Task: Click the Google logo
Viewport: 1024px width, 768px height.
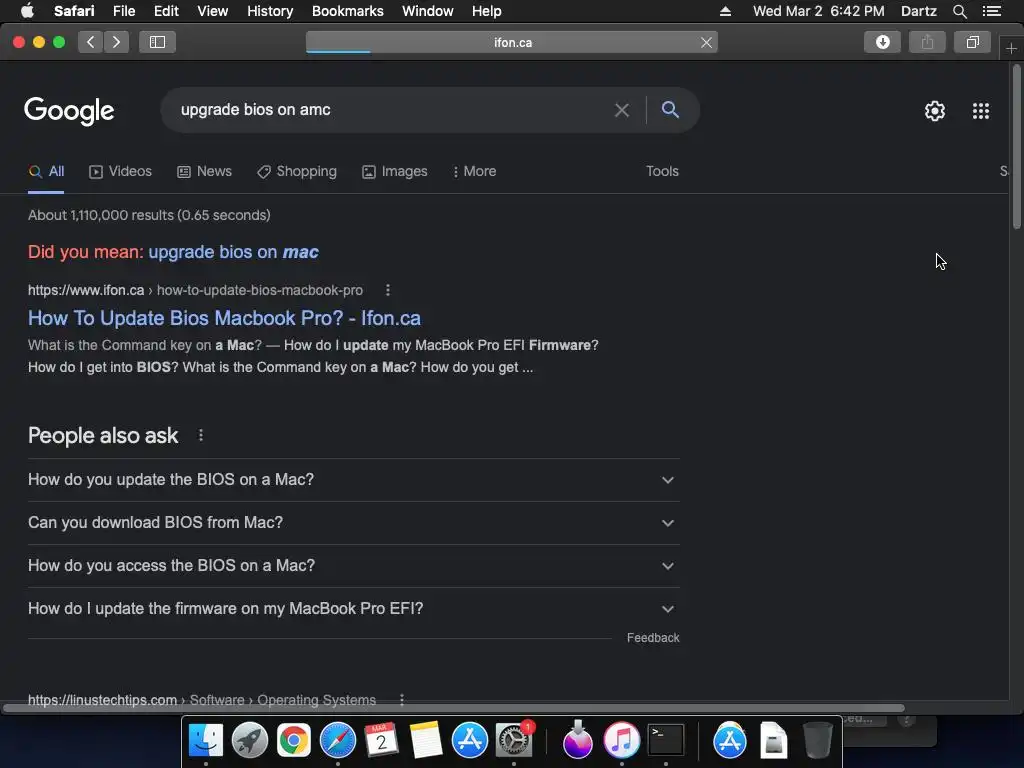Action: pyautogui.click(x=69, y=111)
